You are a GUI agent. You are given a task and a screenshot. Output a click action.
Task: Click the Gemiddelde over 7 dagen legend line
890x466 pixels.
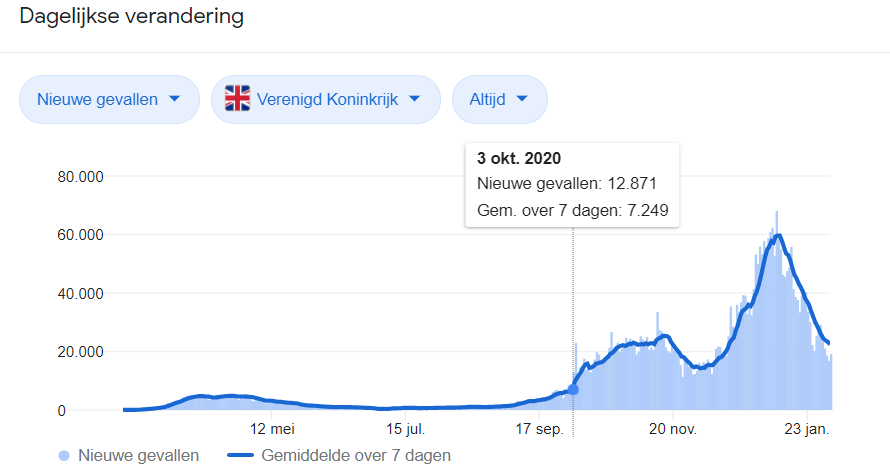pos(240,455)
